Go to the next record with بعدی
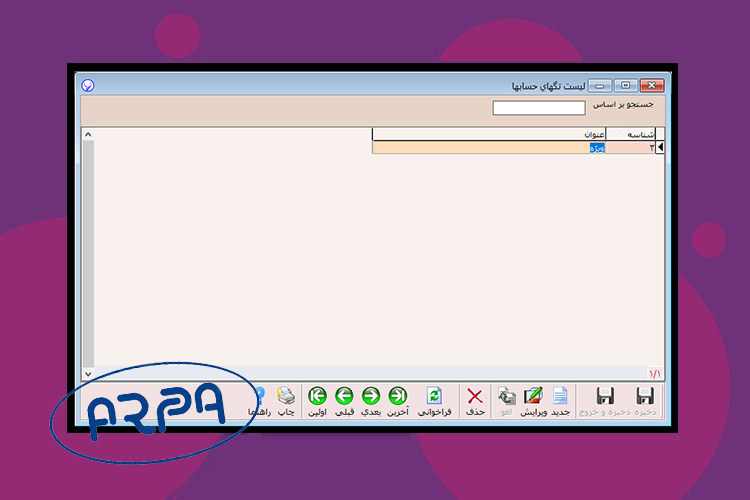750x500 pixels. pos(371,401)
